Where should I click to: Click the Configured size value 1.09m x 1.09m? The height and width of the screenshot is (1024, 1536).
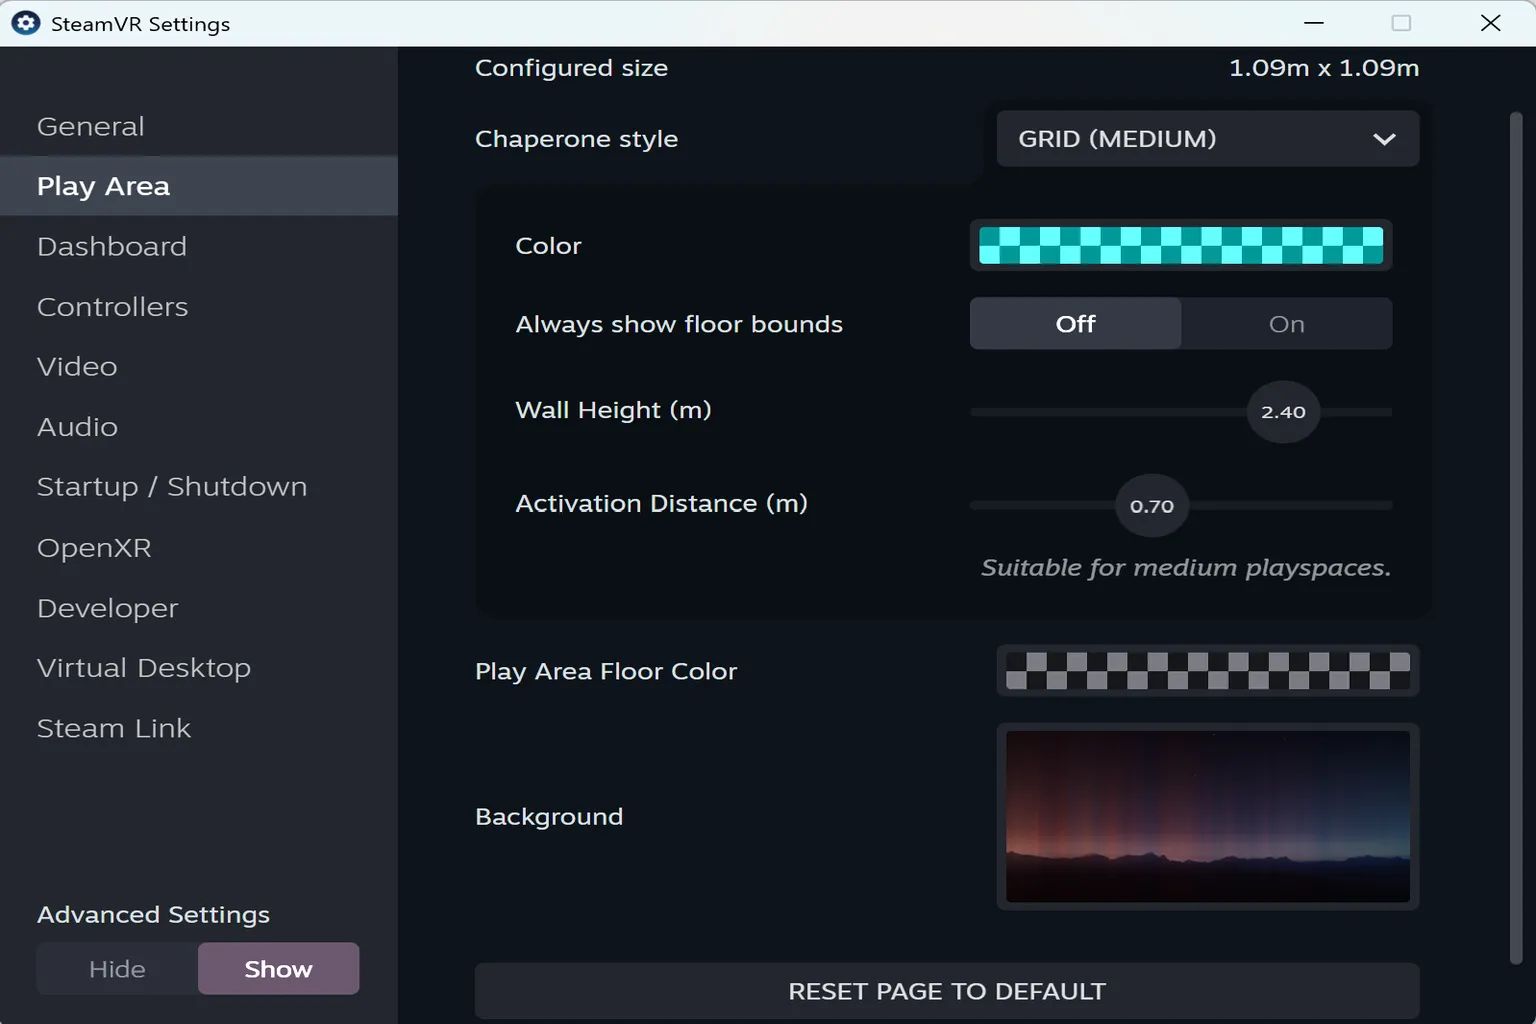click(x=1323, y=68)
